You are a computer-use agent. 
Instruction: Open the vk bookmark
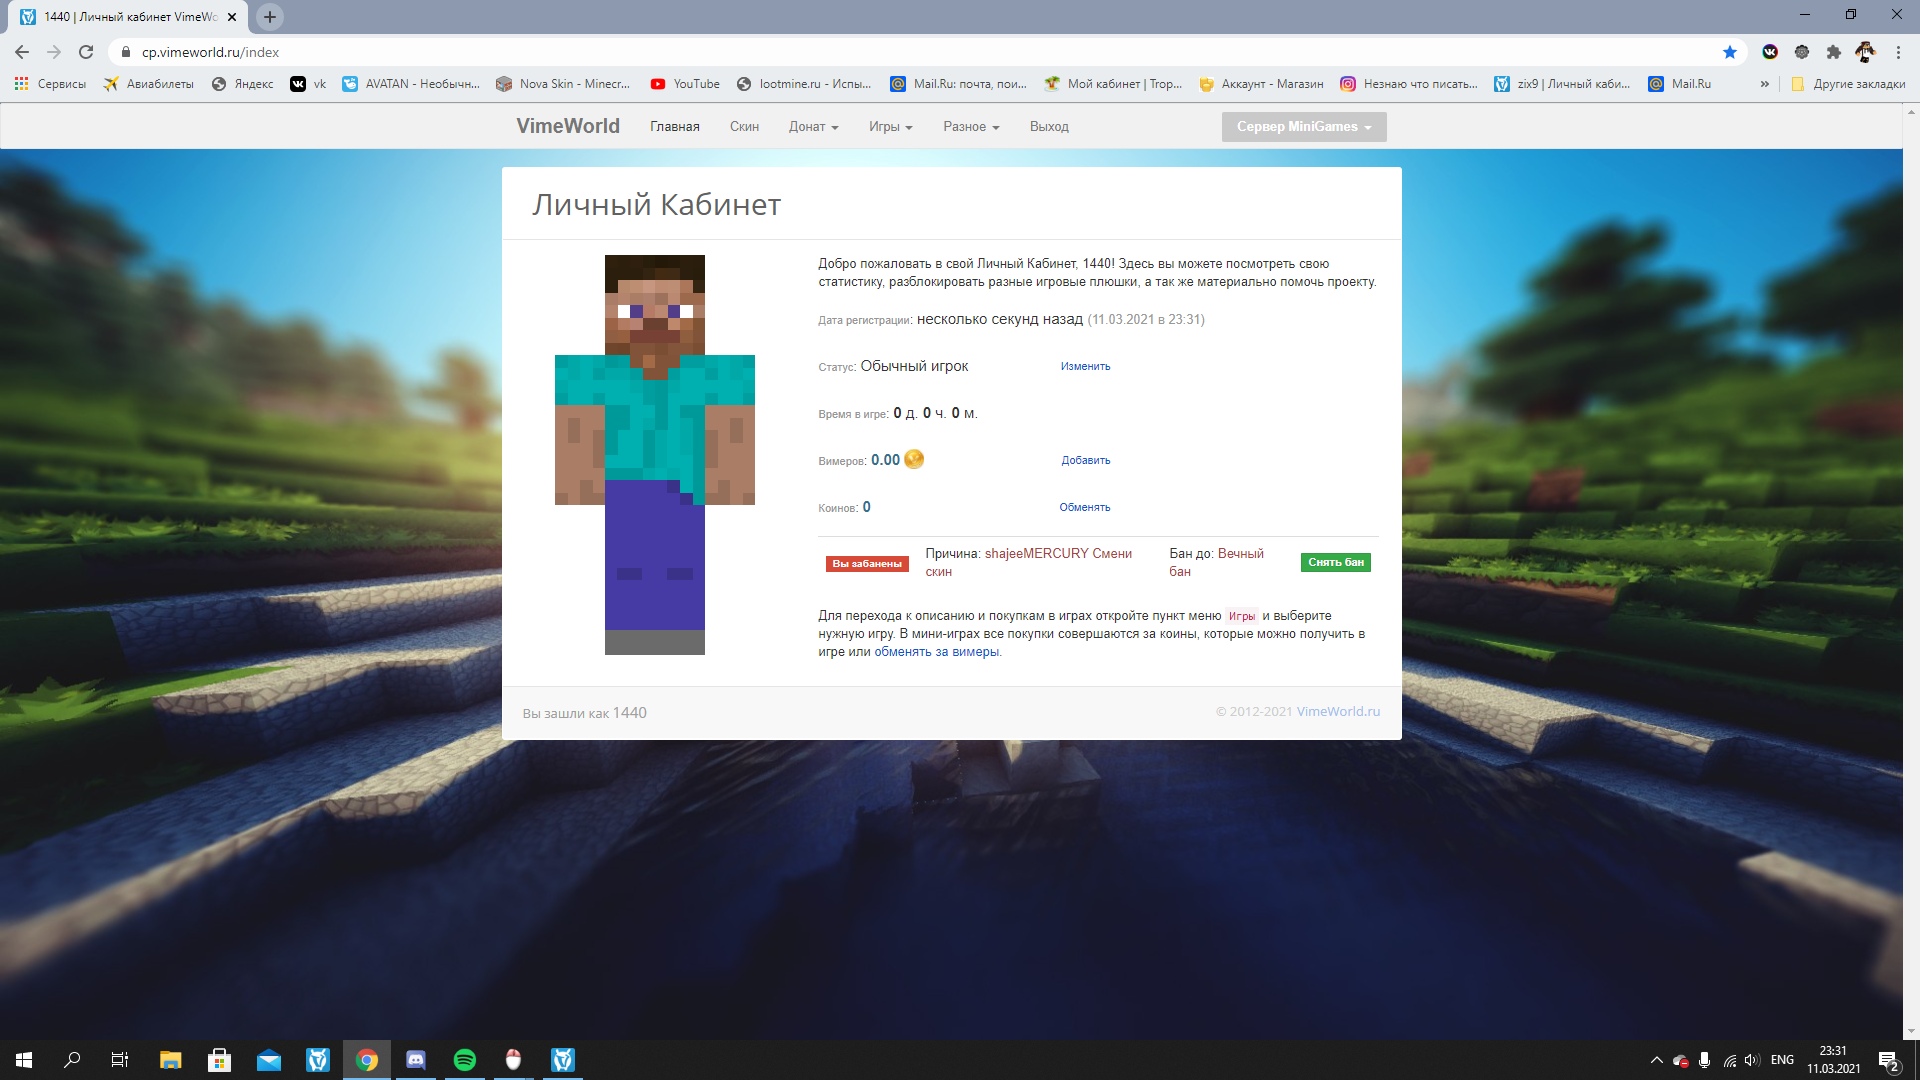308,84
